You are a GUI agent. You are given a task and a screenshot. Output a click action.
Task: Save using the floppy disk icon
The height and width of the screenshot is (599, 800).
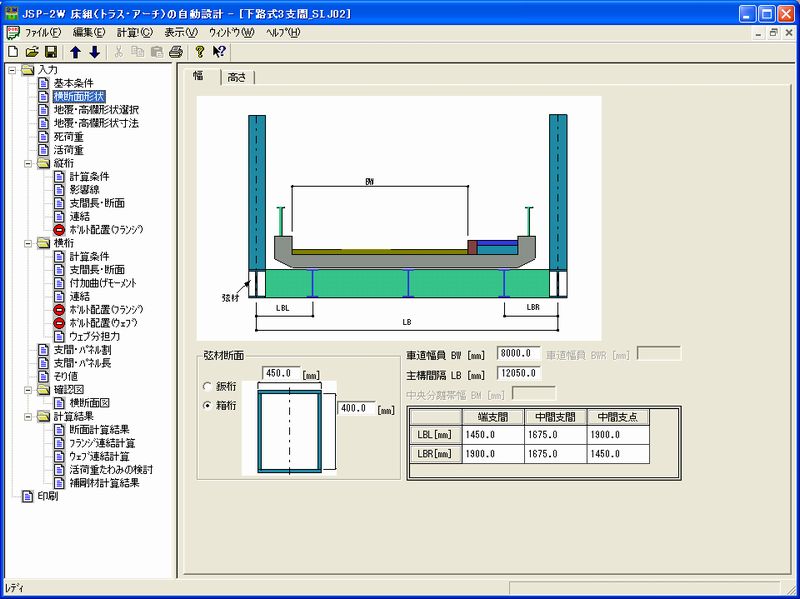(x=50, y=51)
